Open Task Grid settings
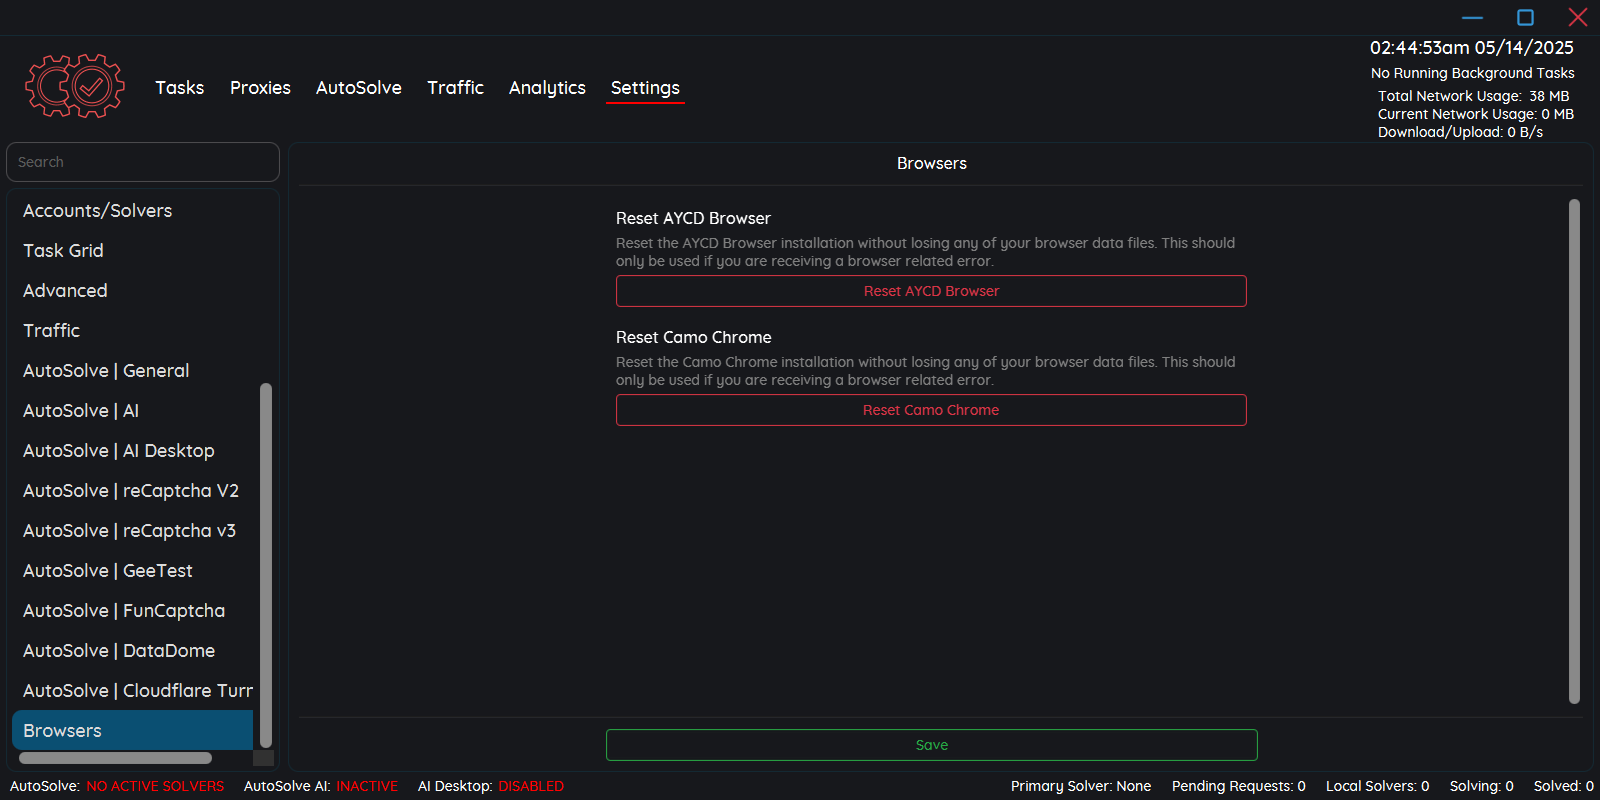 point(133,251)
